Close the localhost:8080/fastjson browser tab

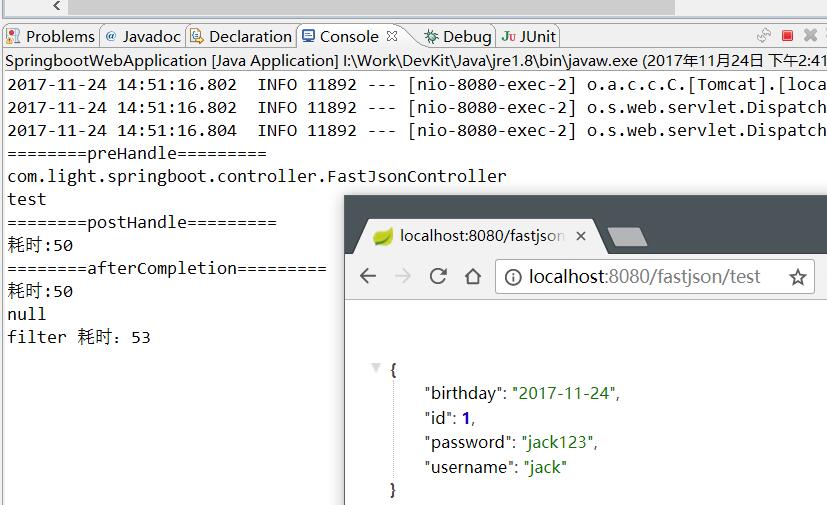[x=581, y=236]
